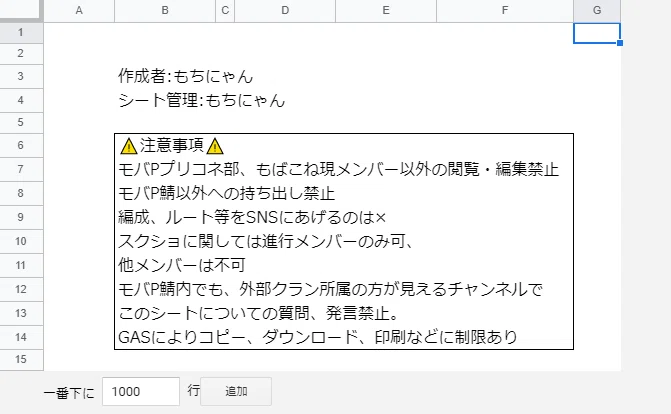This screenshot has height=414, width=671.
Task: Click the line 編成、ルート等をSNSにあげるのは×
Action: [x=252, y=217]
